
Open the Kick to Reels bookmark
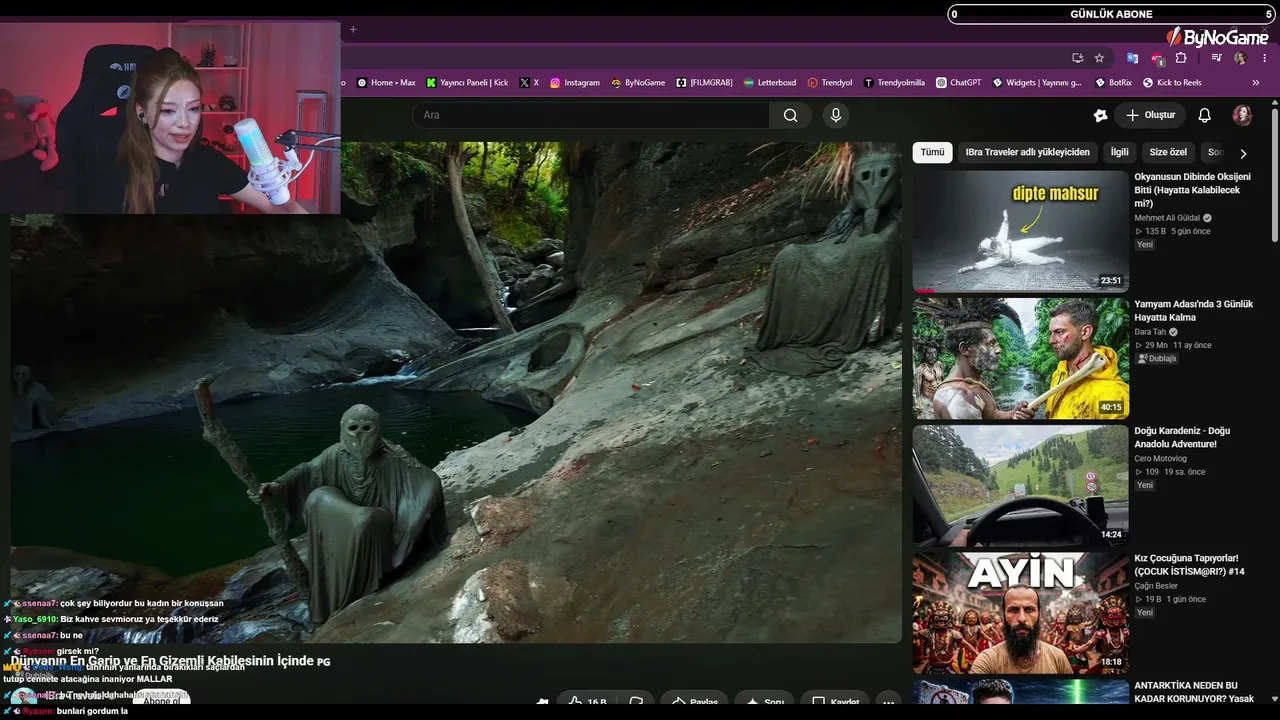[1172, 83]
